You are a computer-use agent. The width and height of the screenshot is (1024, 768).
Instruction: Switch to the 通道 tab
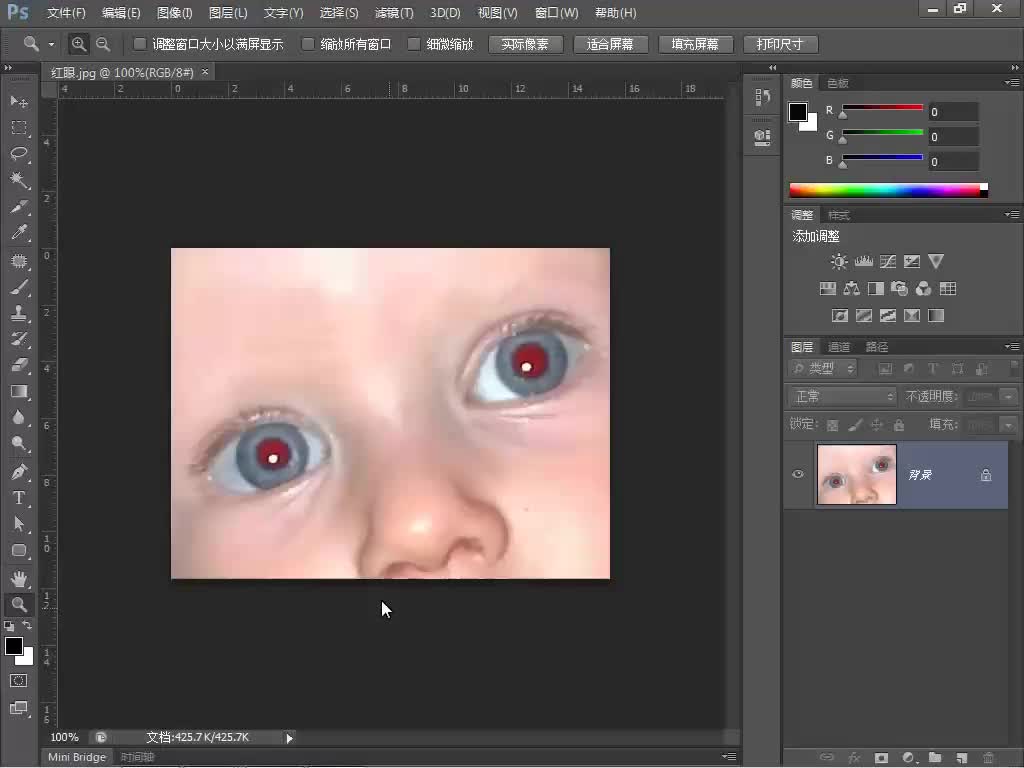(839, 347)
